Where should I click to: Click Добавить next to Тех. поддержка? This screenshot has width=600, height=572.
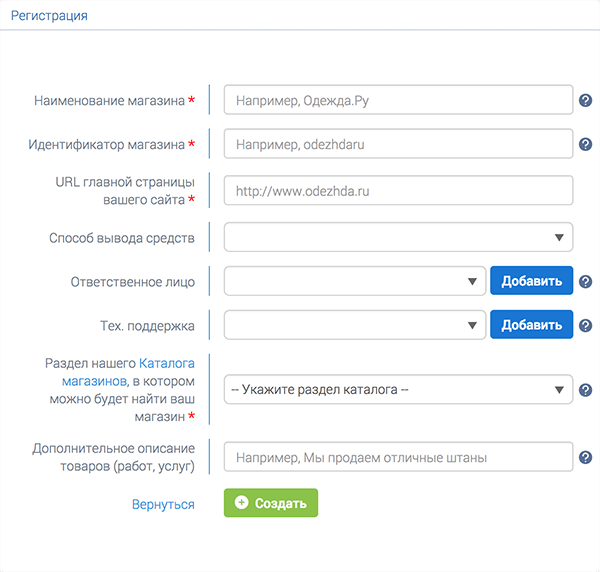click(532, 325)
